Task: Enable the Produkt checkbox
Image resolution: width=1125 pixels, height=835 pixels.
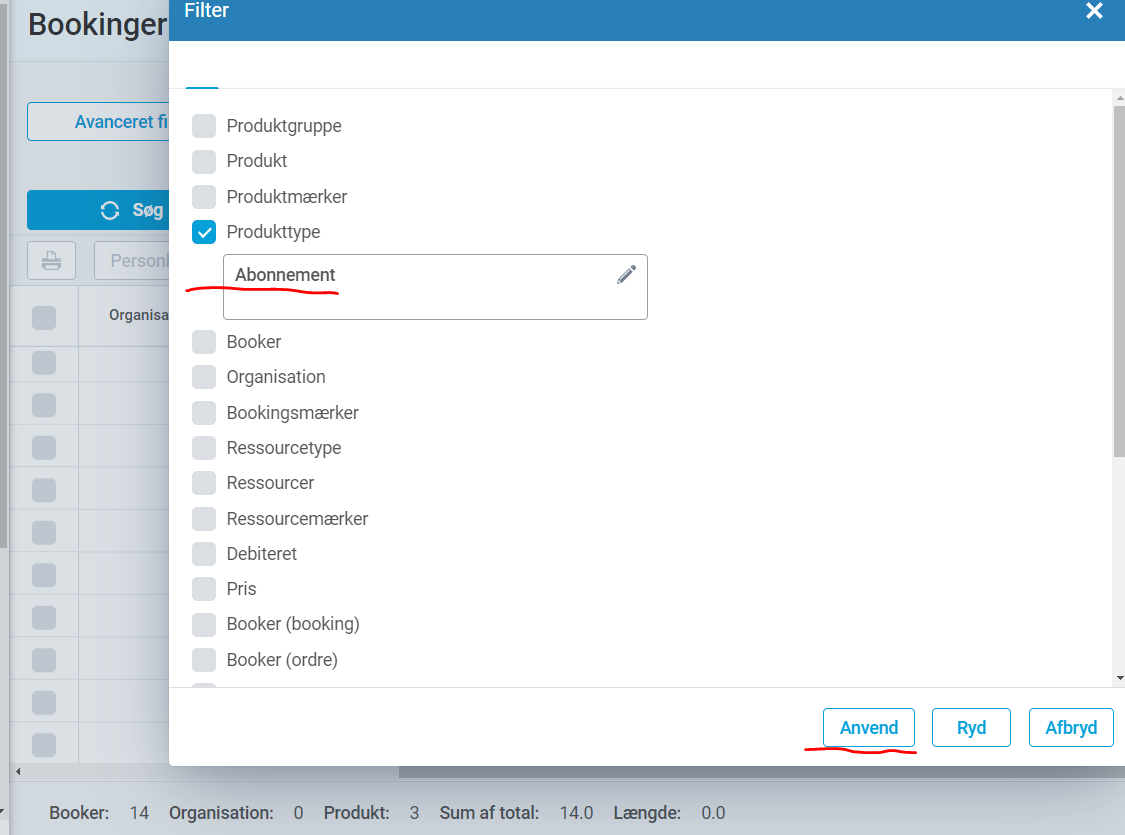Action: point(204,161)
